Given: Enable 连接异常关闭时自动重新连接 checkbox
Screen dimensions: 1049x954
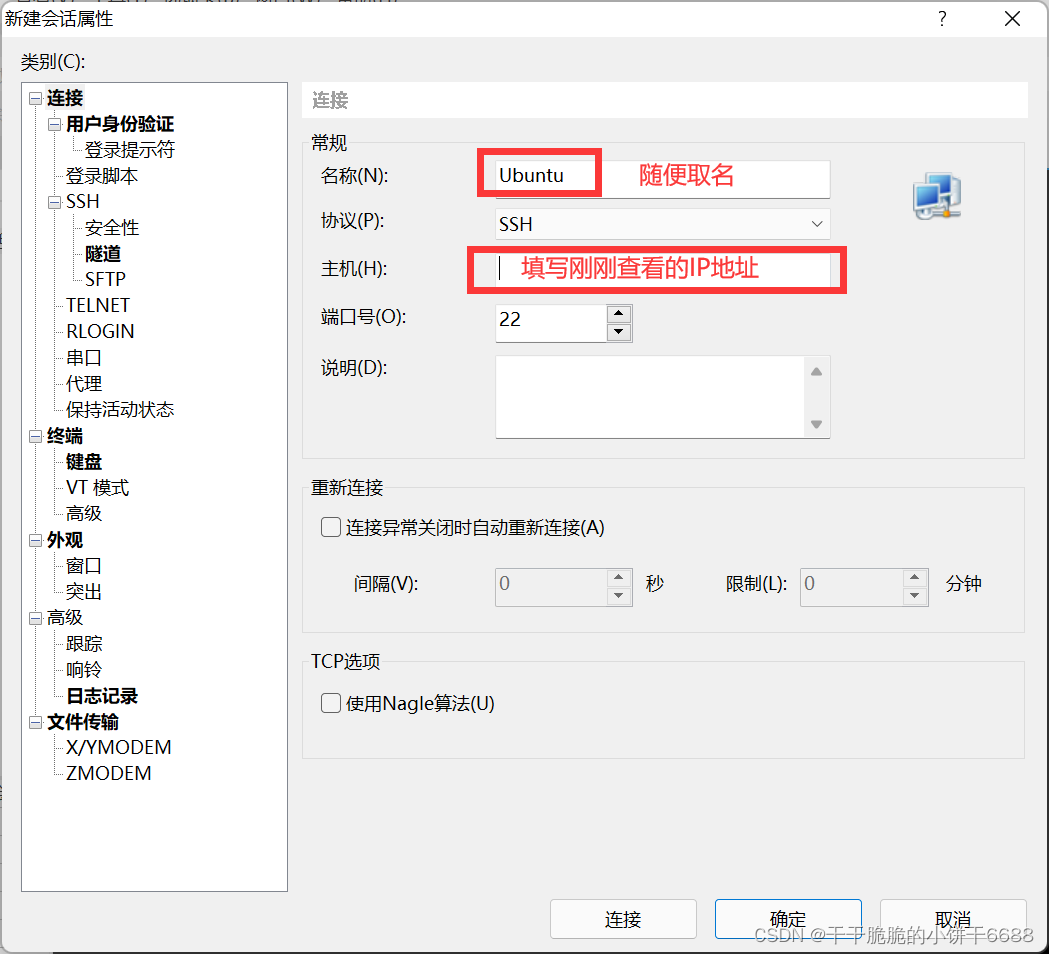Looking at the screenshot, I should coord(330,527).
